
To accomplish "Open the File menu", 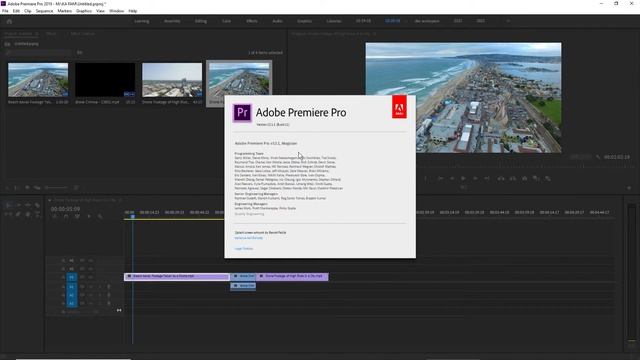I will pos(5,11).
